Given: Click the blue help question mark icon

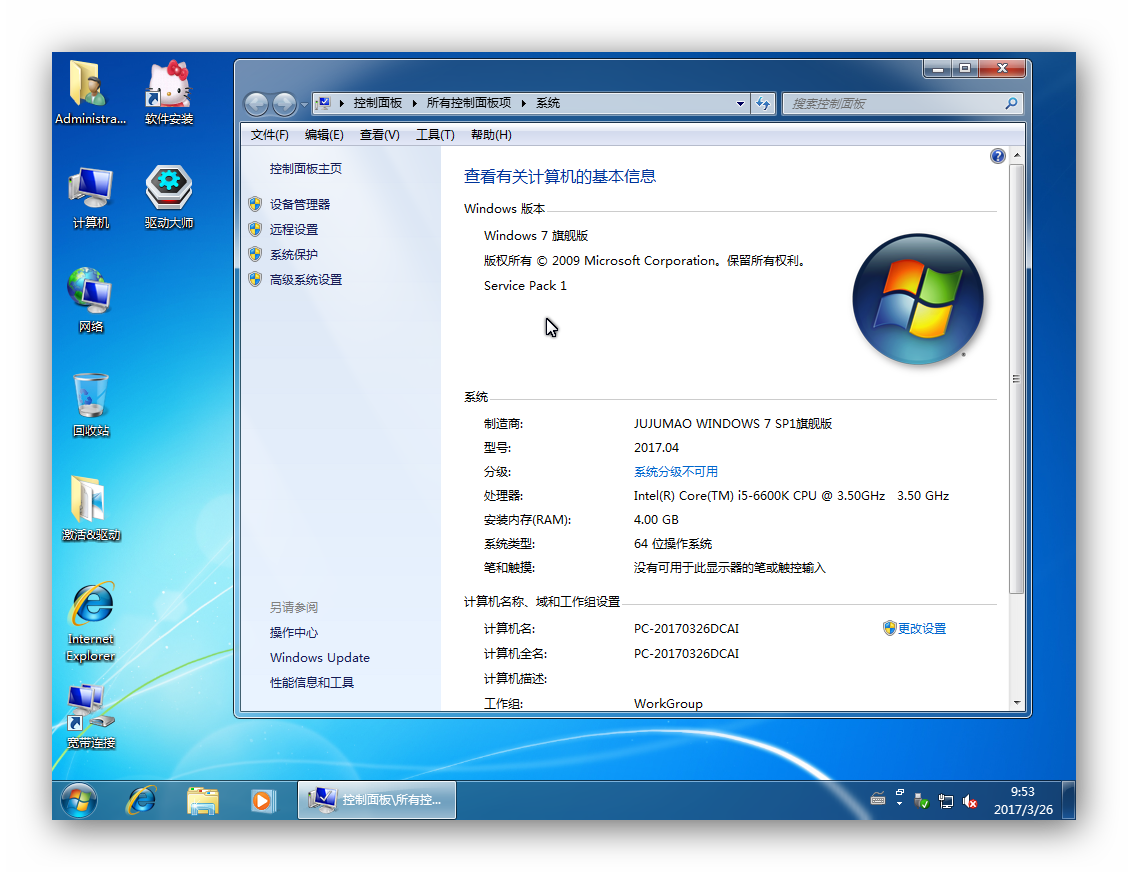Looking at the screenshot, I should pos(997,156).
